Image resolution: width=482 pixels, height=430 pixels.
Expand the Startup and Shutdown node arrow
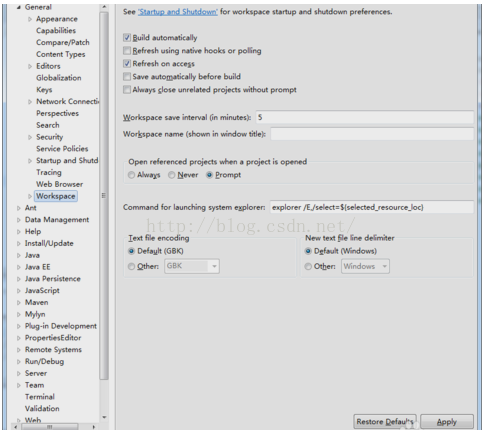pyautogui.click(x=30, y=161)
